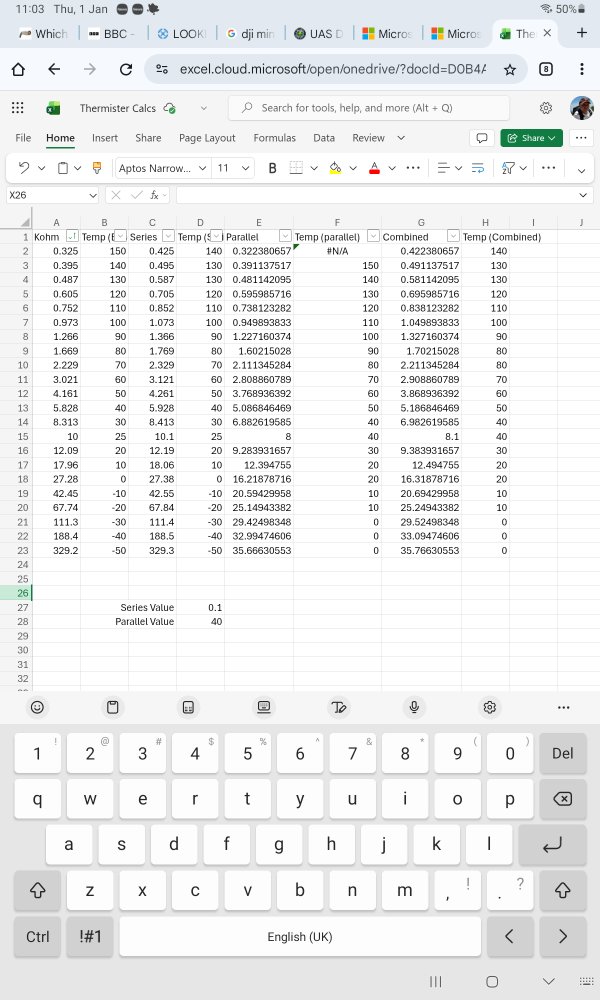Switch to the Review tab

click(x=369, y=138)
